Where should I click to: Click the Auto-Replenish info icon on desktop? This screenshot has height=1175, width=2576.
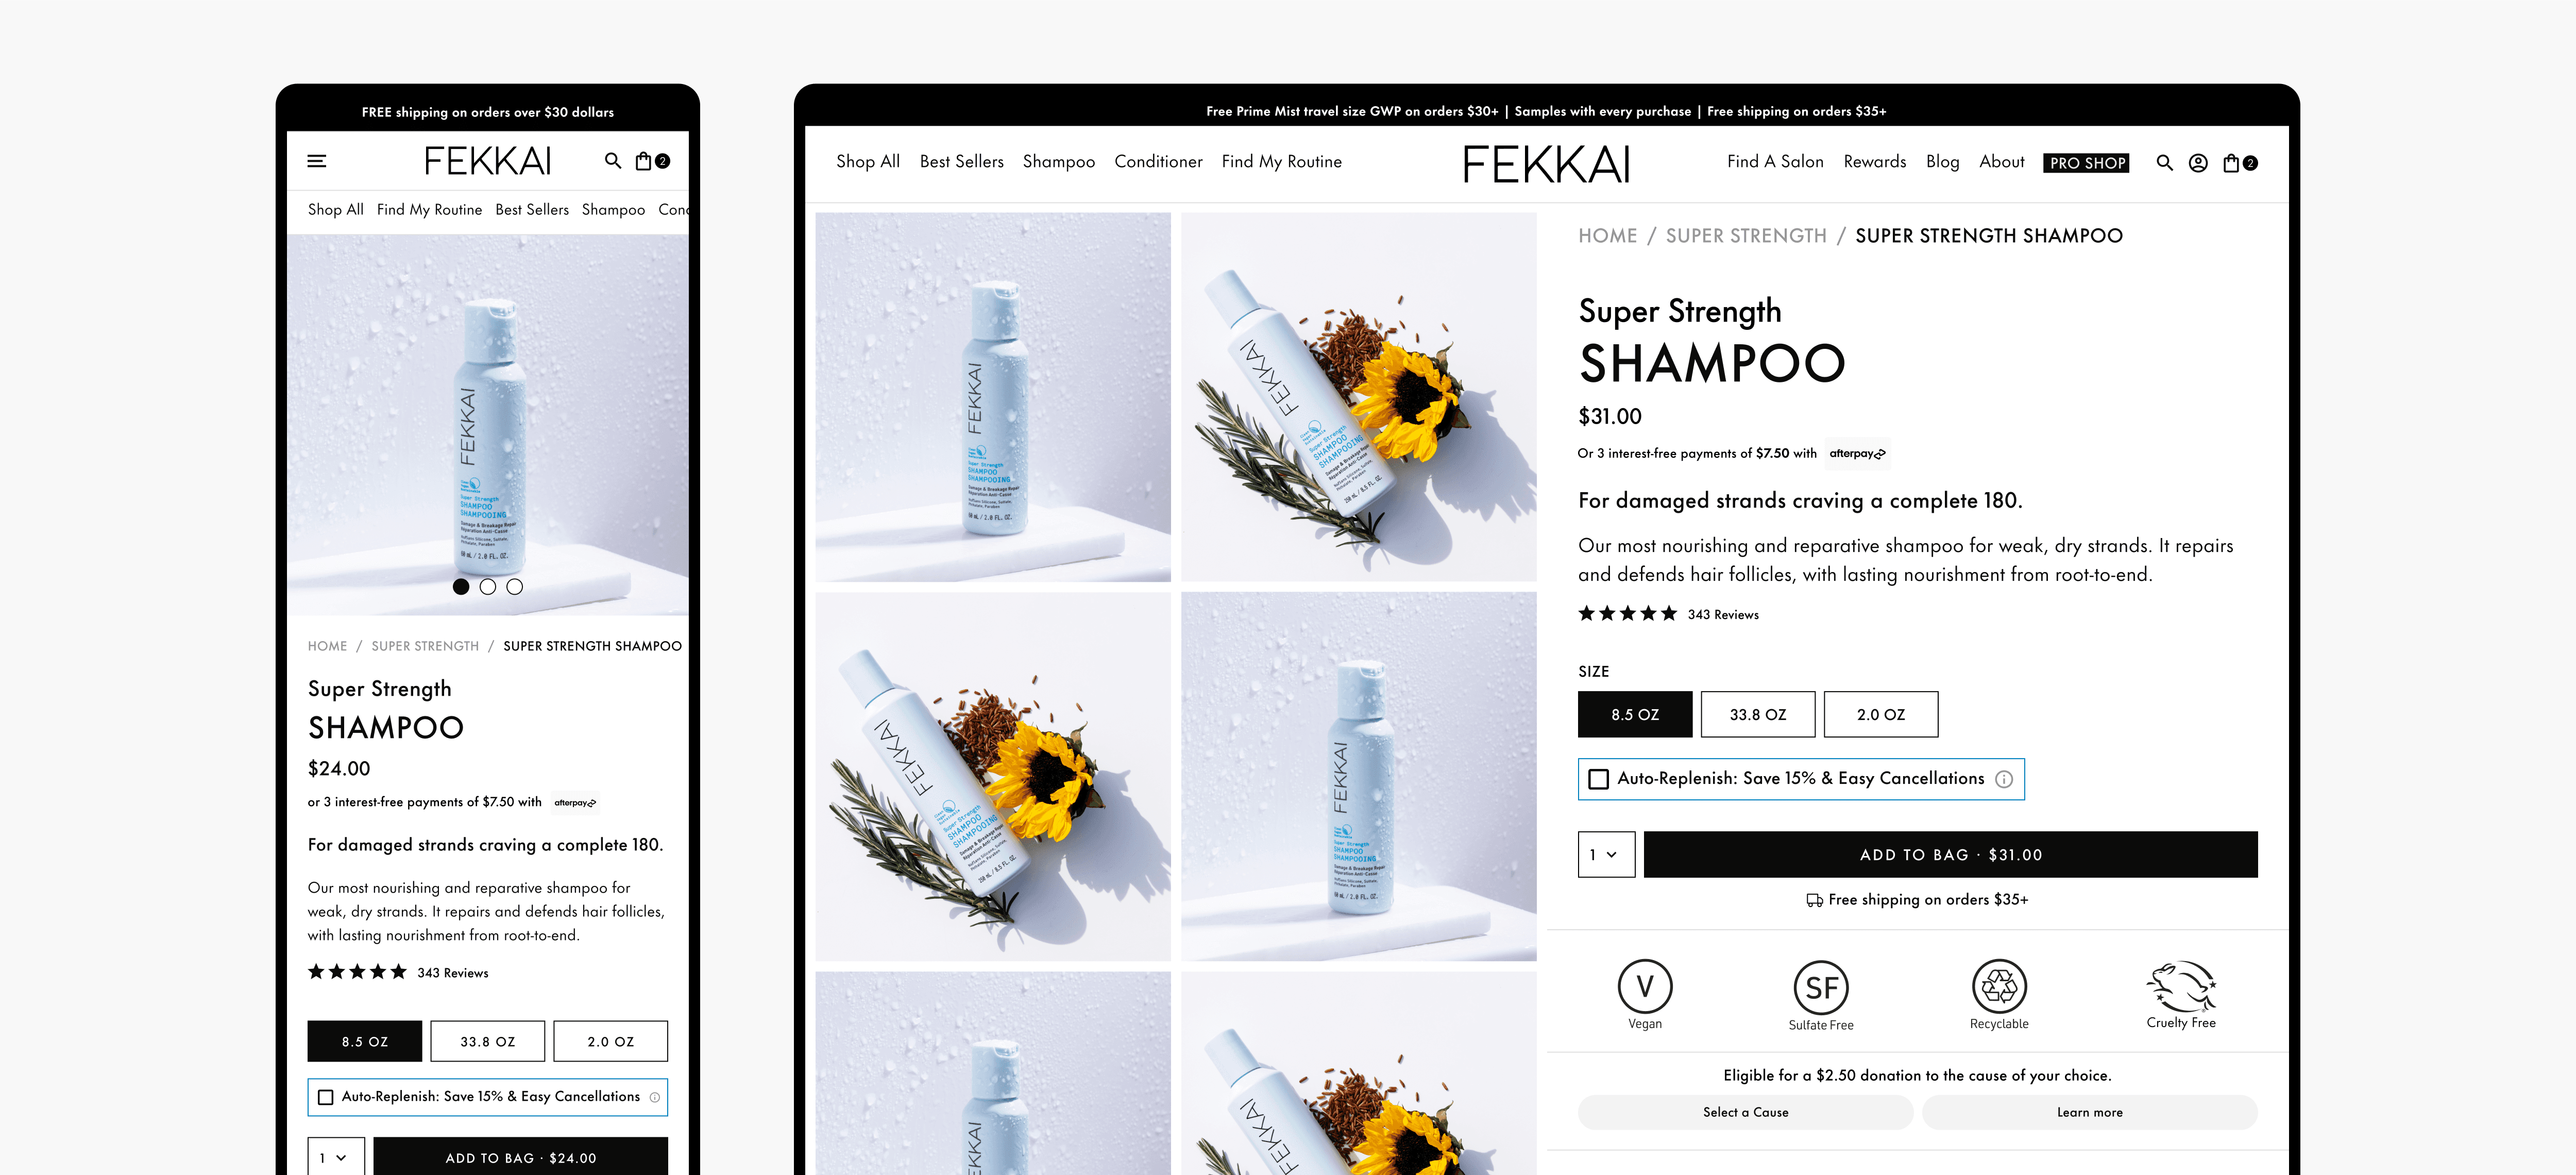point(2004,779)
